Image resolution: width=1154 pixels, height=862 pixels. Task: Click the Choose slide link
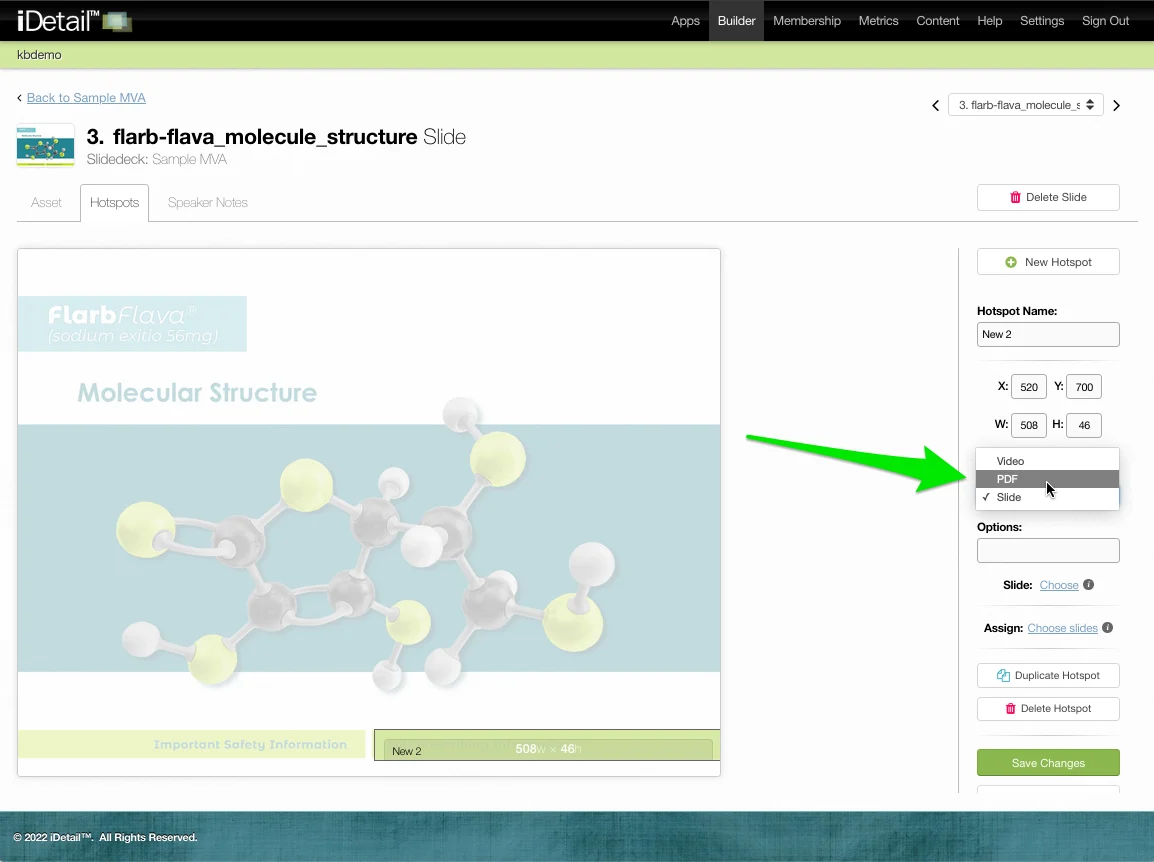tap(1059, 585)
